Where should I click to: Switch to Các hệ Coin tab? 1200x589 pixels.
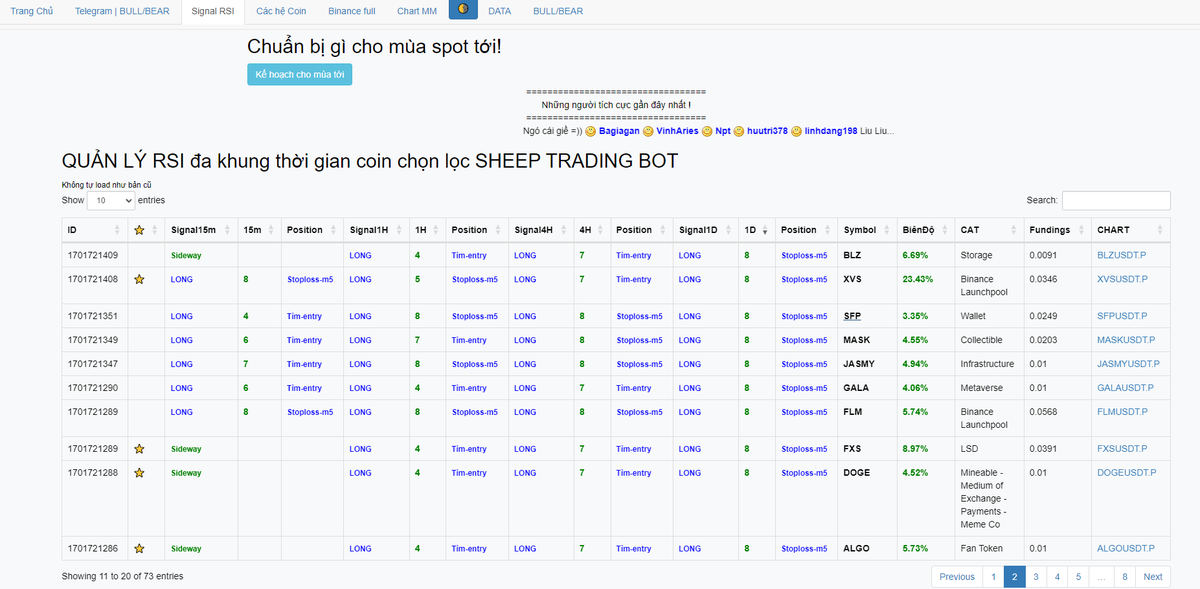(281, 11)
